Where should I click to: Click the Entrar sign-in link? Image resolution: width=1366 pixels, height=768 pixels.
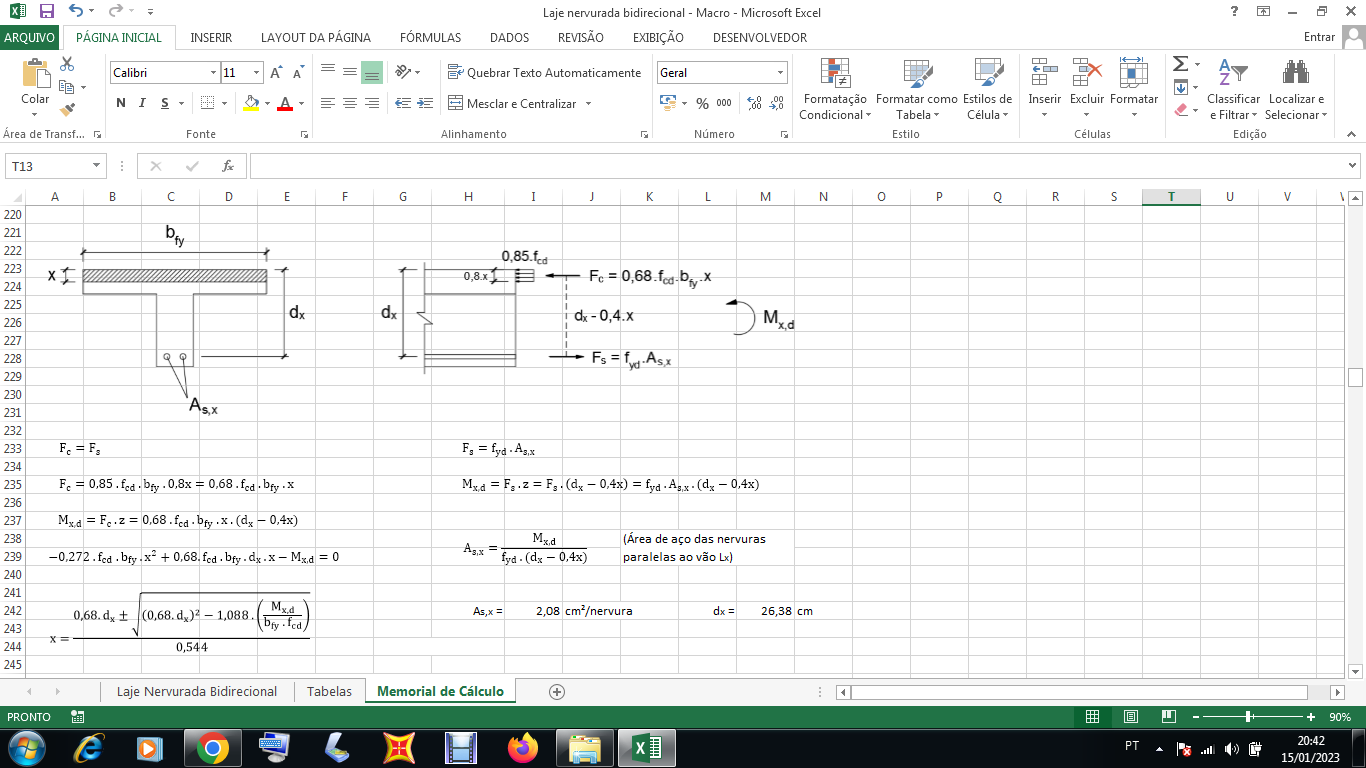click(1320, 37)
